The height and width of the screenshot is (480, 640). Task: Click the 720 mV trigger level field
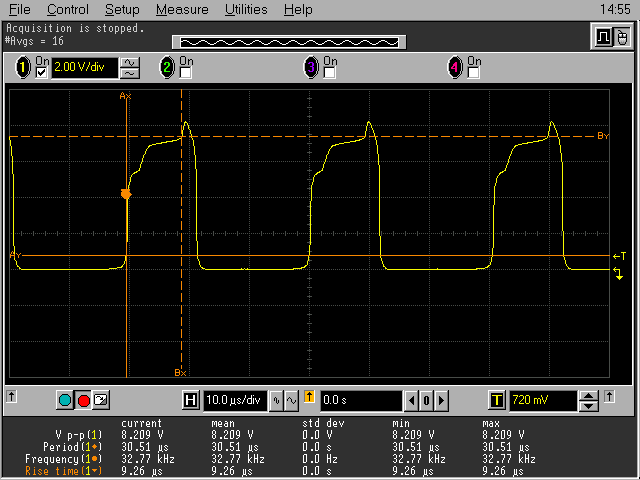(543, 400)
